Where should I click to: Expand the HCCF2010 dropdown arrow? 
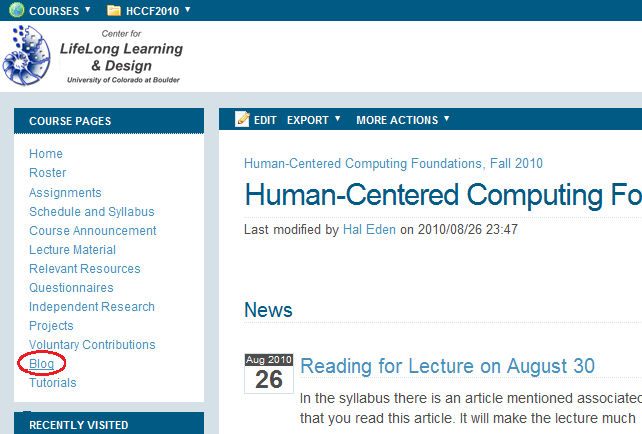click(x=188, y=9)
